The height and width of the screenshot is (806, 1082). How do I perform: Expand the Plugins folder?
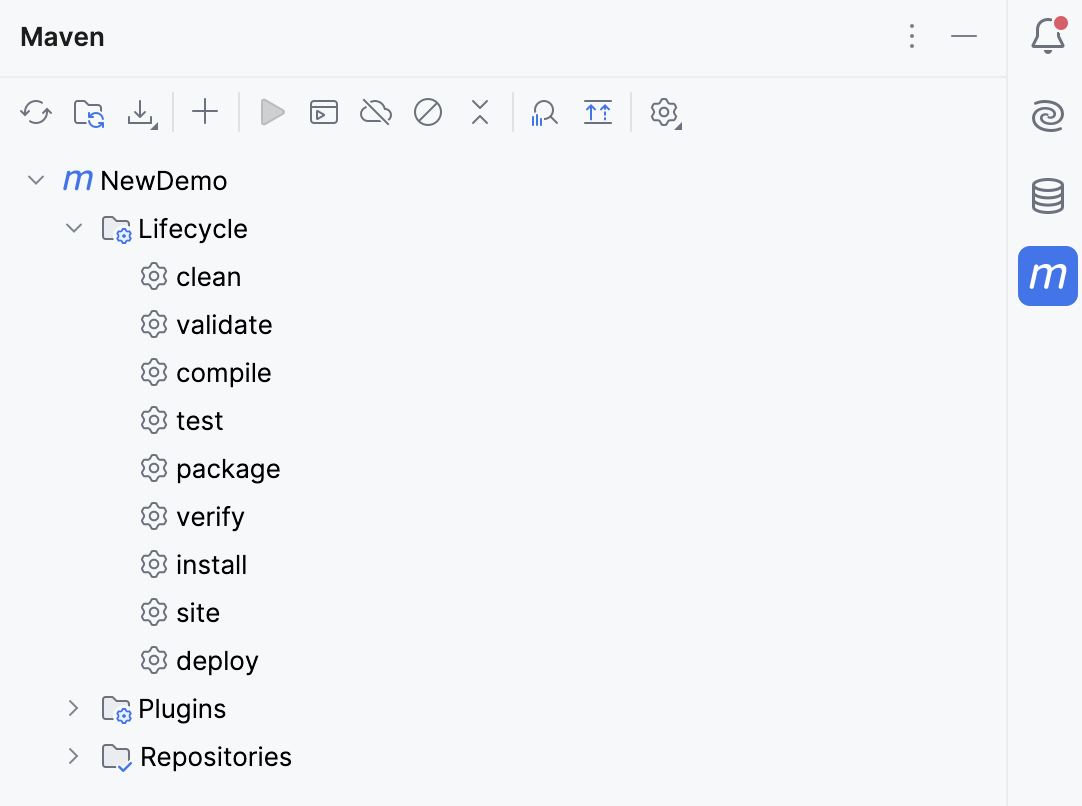click(x=73, y=709)
